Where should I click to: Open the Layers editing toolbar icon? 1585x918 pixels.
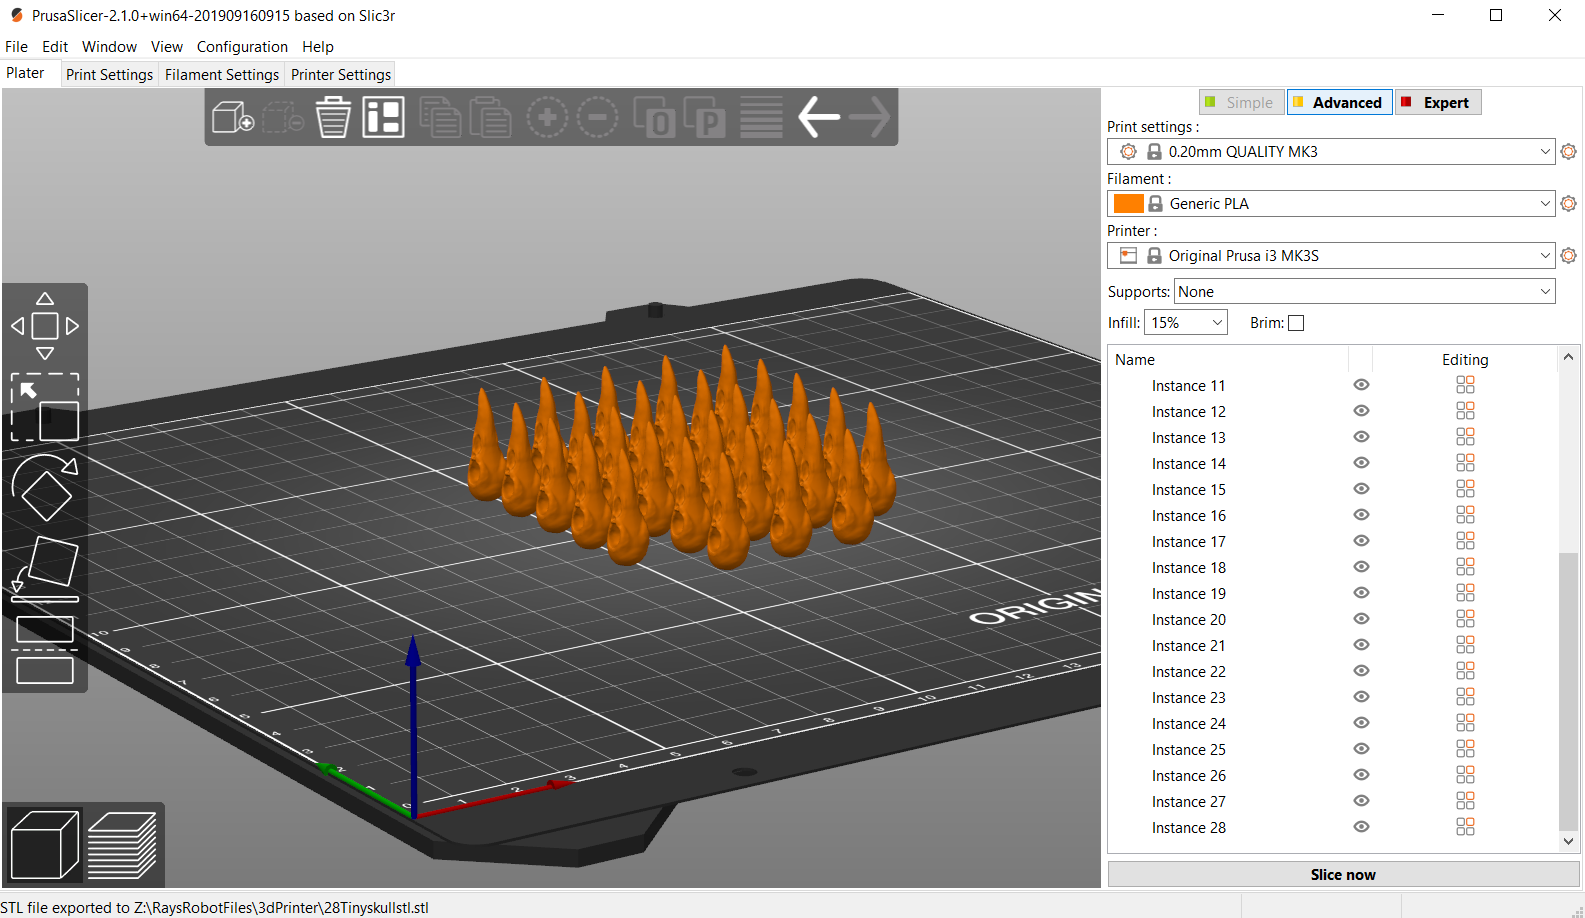[x=761, y=118]
